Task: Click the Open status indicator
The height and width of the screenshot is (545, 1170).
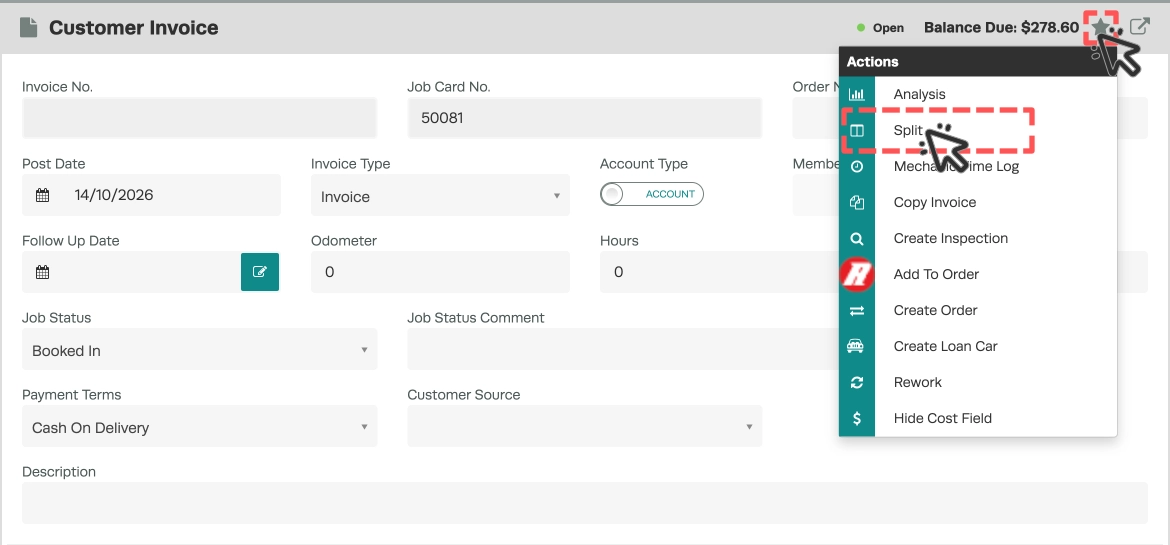Action: pos(880,28)
